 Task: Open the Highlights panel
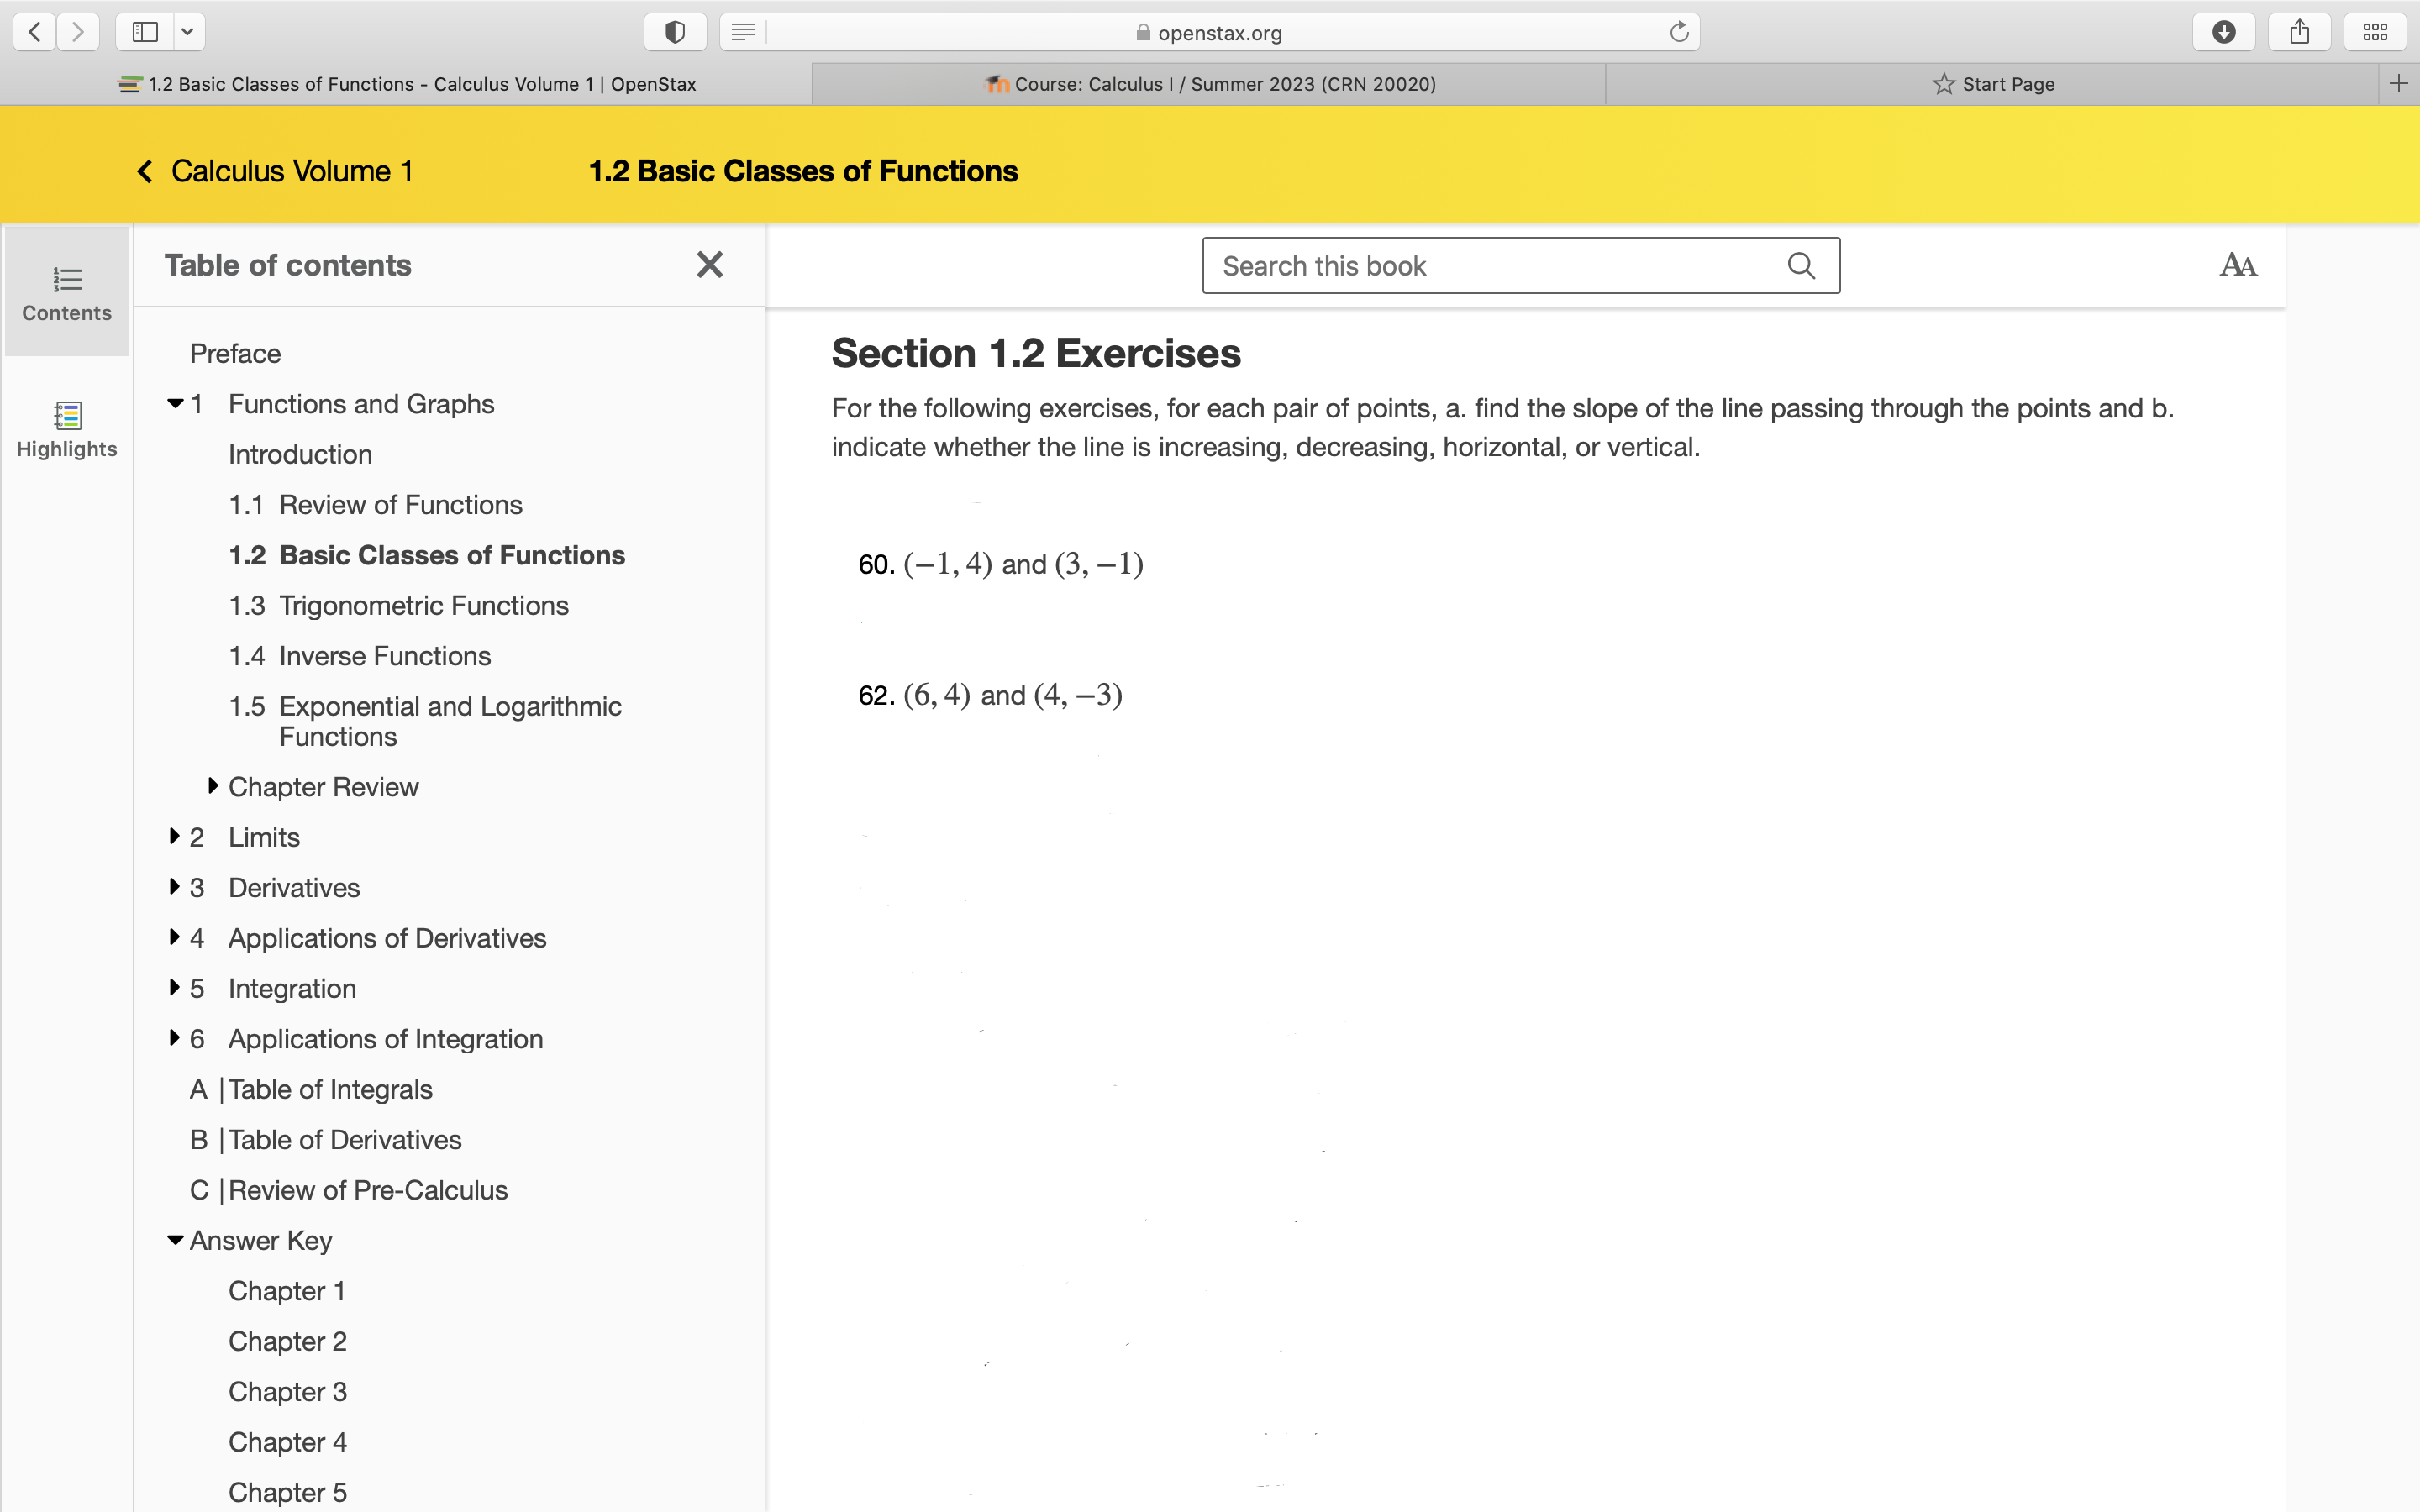(66, 428)
